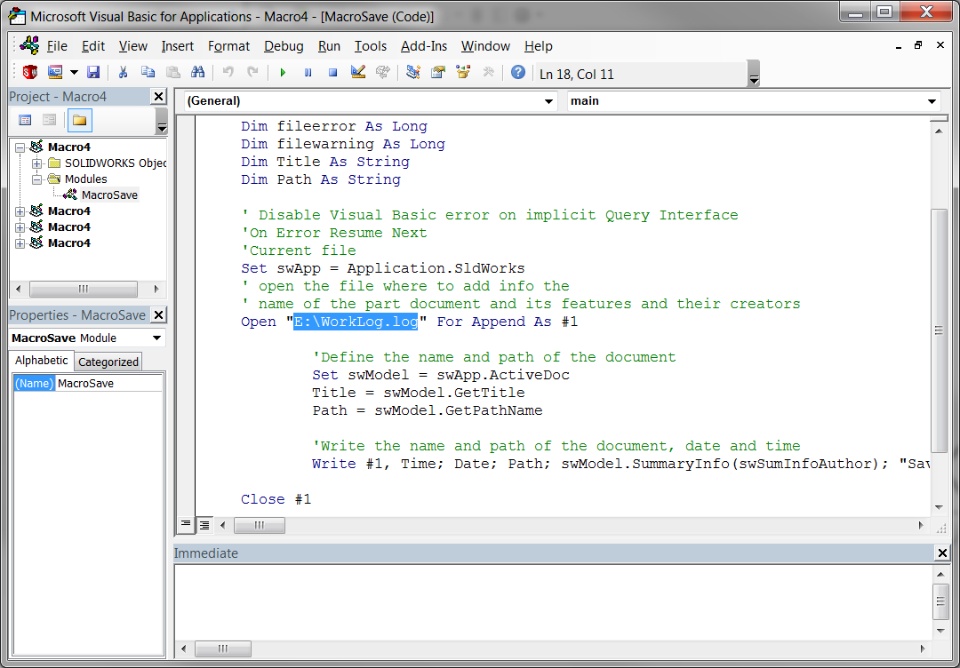Close the Immediate window
Image resolution: width=960 pixels, height=668 pixels.
943,553
